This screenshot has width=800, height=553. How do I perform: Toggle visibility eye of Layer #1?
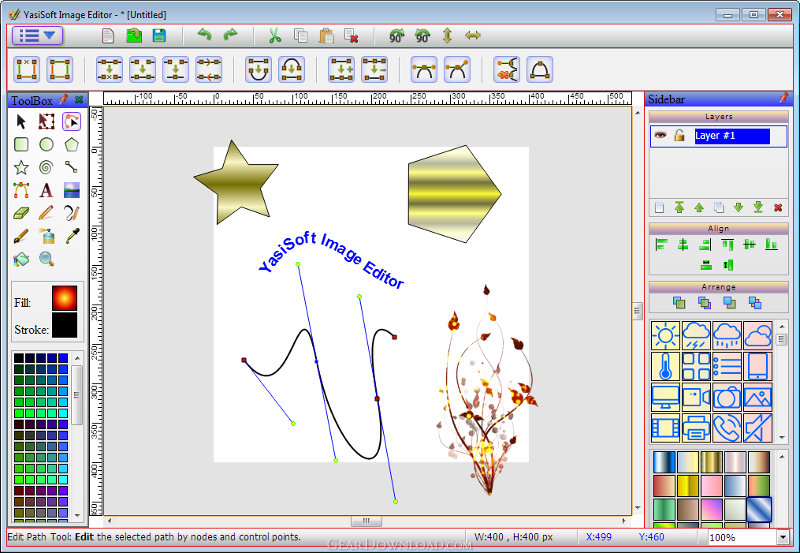(660, 135)
